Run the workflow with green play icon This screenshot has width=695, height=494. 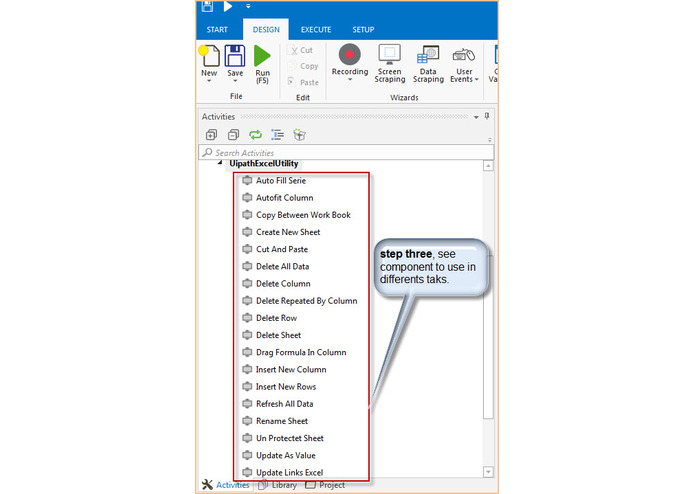pyautogui.click(x=262, y=56)
